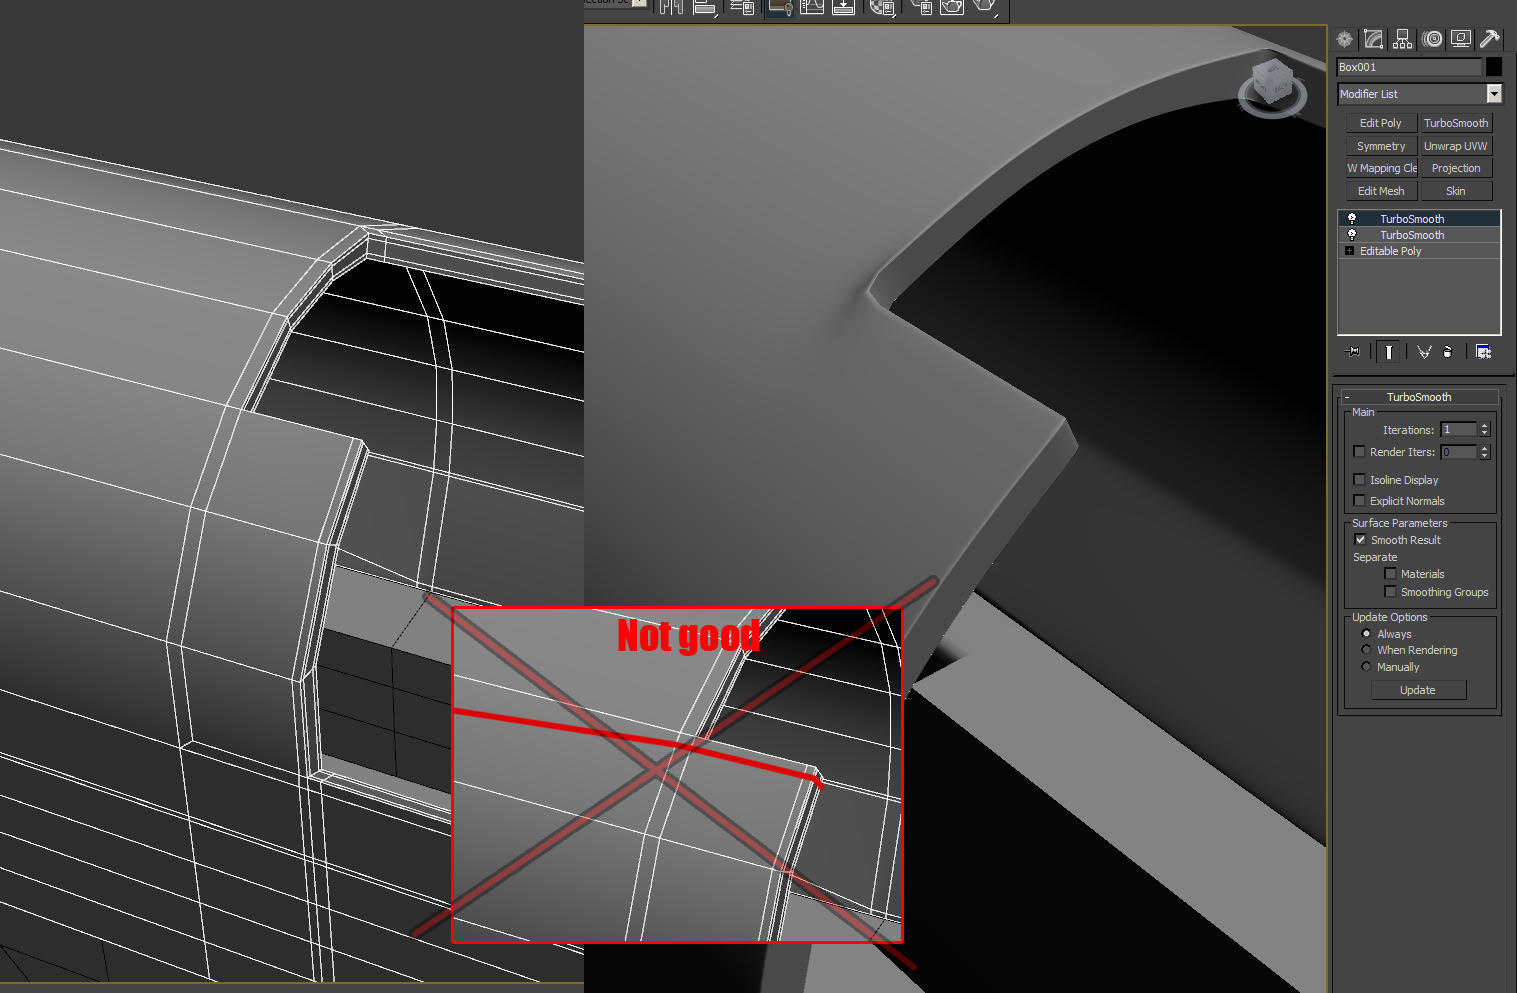Apply TurboSmooth from the modifier button set
Image resolution: width=1517 pixels, height=993 pixels.
1456,123
